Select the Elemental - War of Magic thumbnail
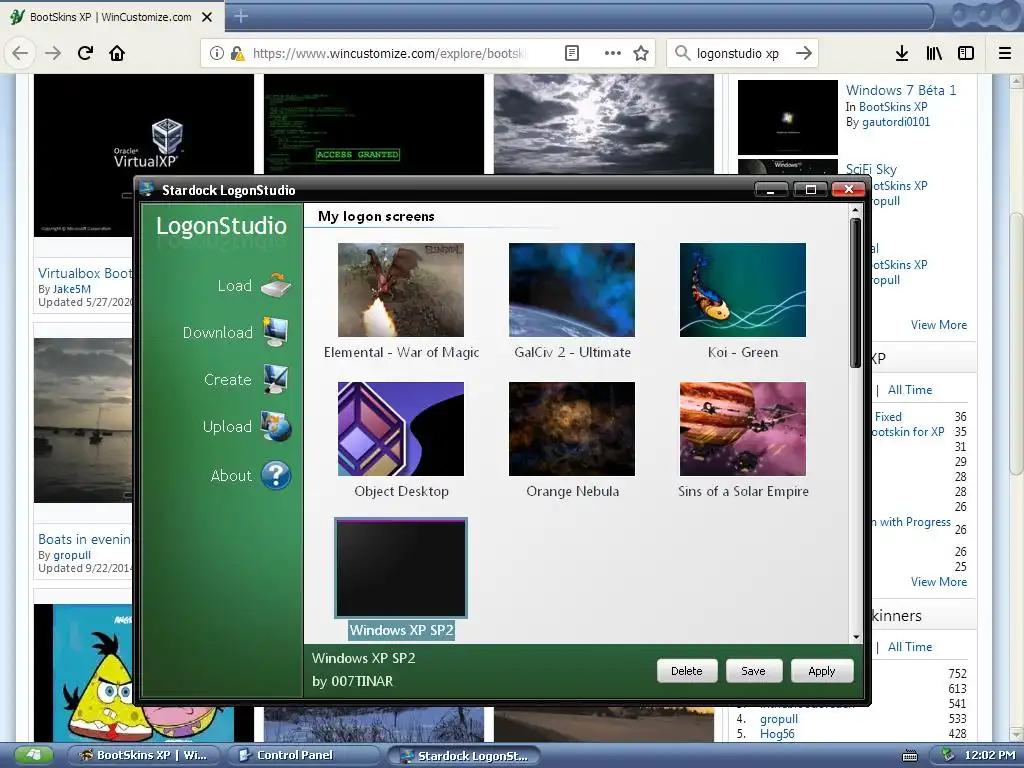 (401, 290)
